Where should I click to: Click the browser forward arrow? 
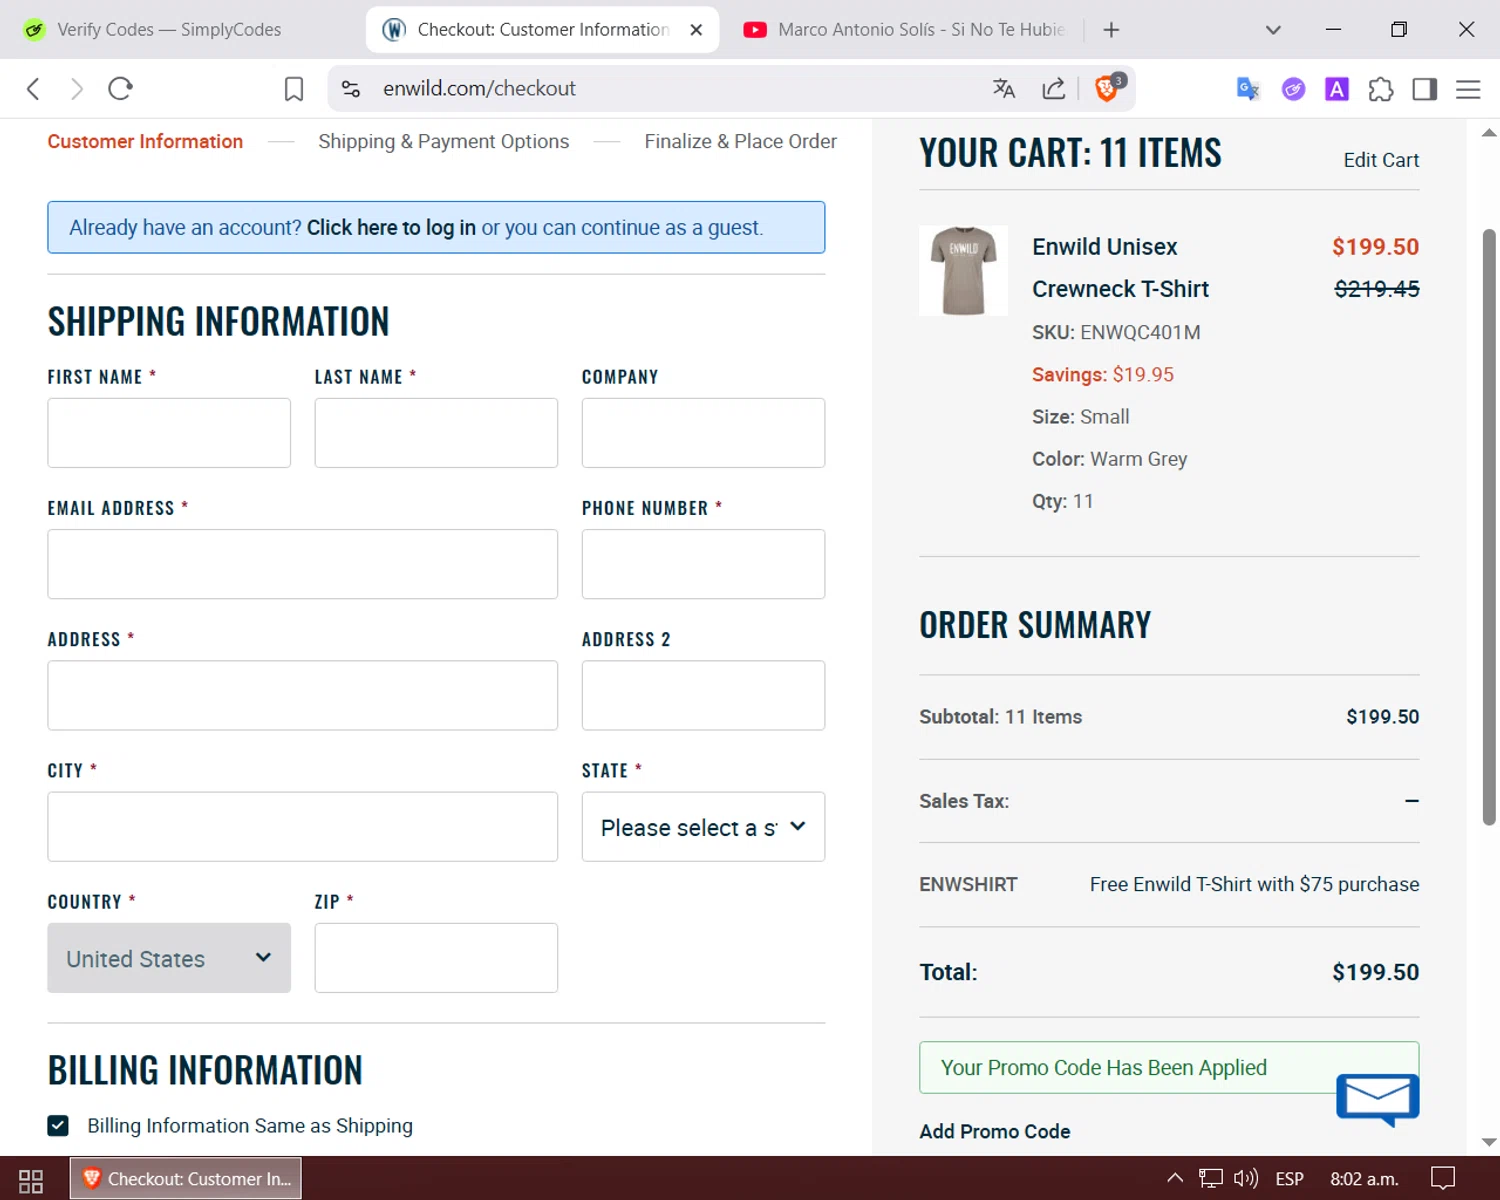click(77, 89)
